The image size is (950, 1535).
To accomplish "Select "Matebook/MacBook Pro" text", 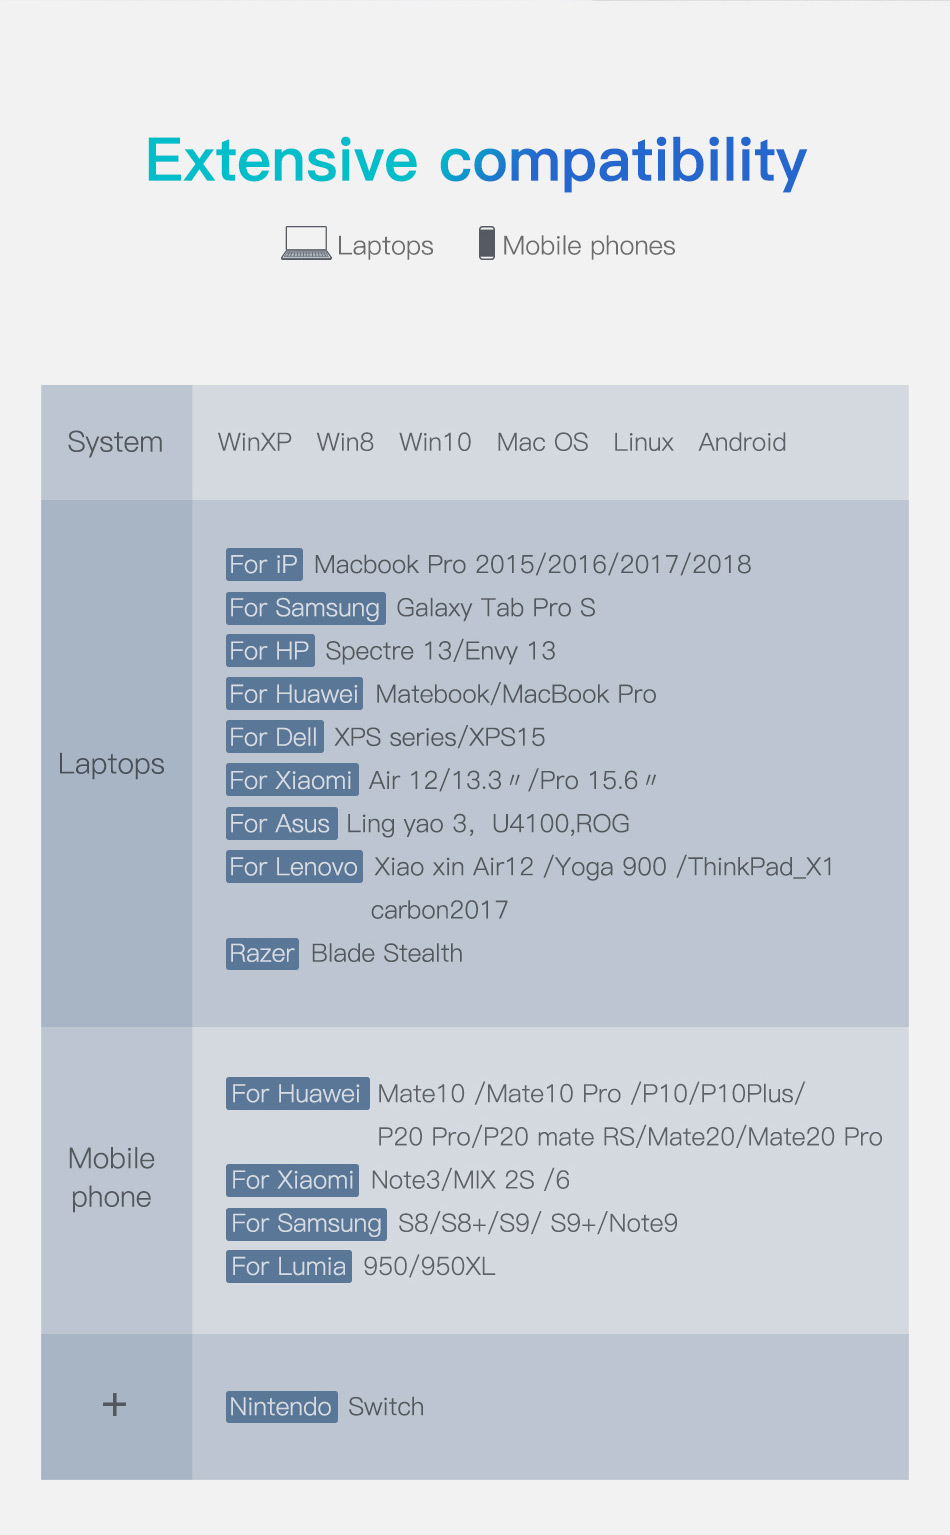I will point(516,694).
